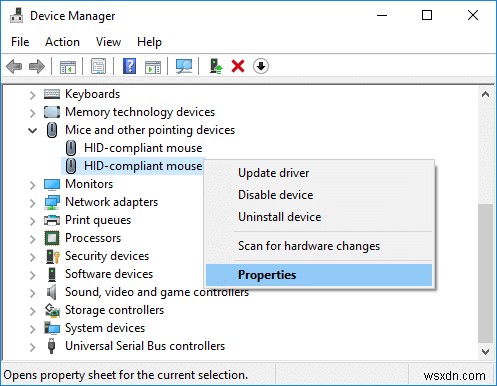Select the Print queues printer icon
Screen dimensions: 497x386
coord(52,220)
